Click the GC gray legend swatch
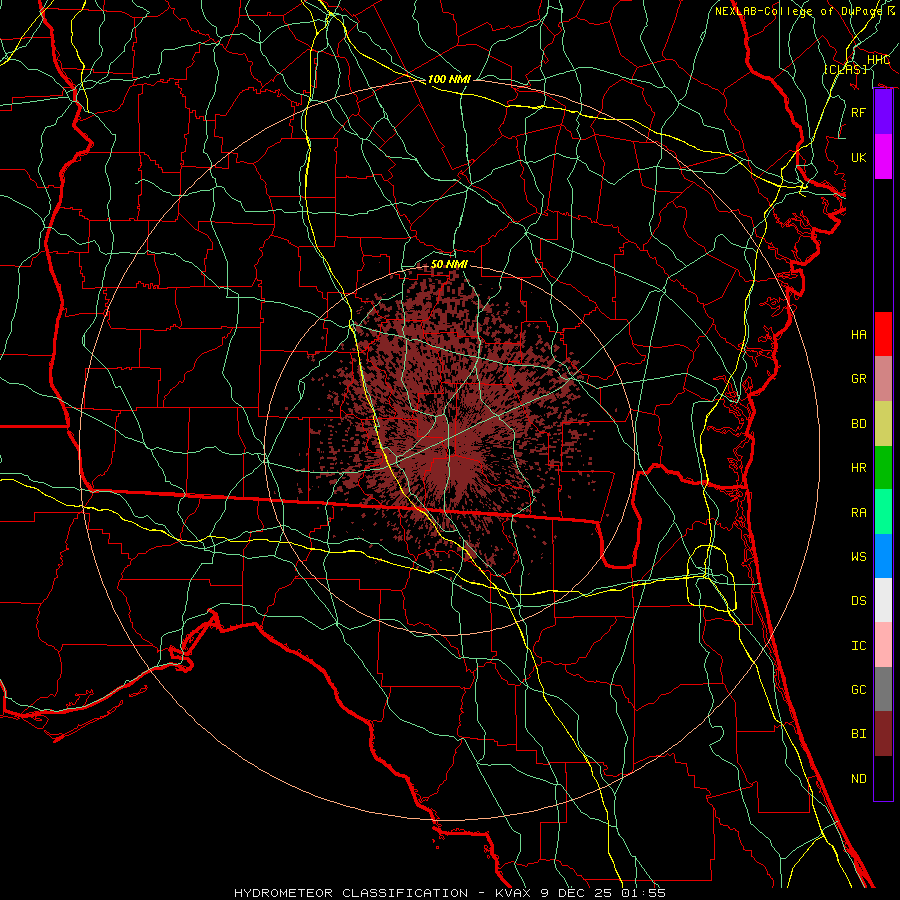Image resolution: width=900 pixels, height=900 pixels. click(x=883, y=689)
